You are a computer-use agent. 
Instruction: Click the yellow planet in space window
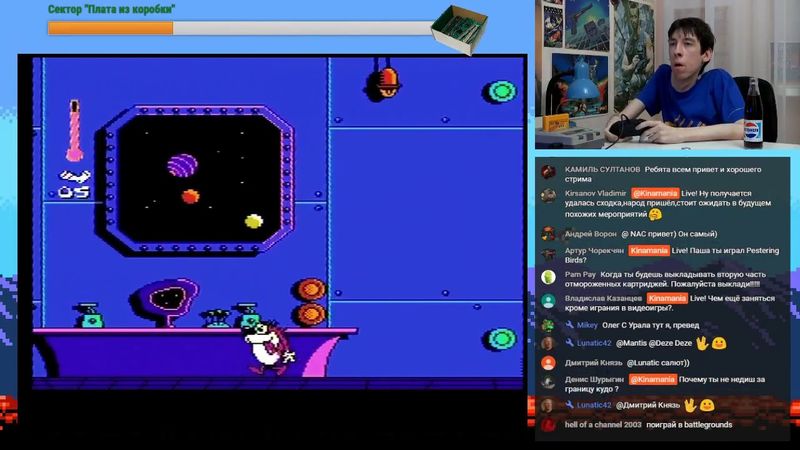254,220
